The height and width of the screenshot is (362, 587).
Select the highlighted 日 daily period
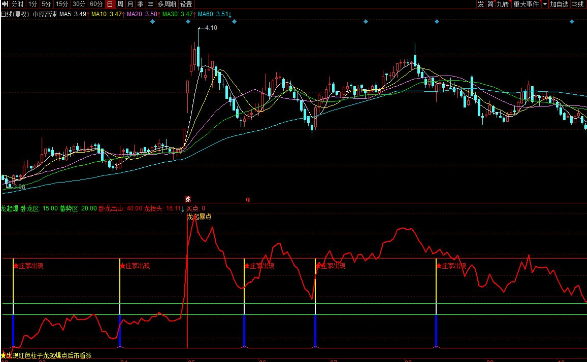coord(110,4)
